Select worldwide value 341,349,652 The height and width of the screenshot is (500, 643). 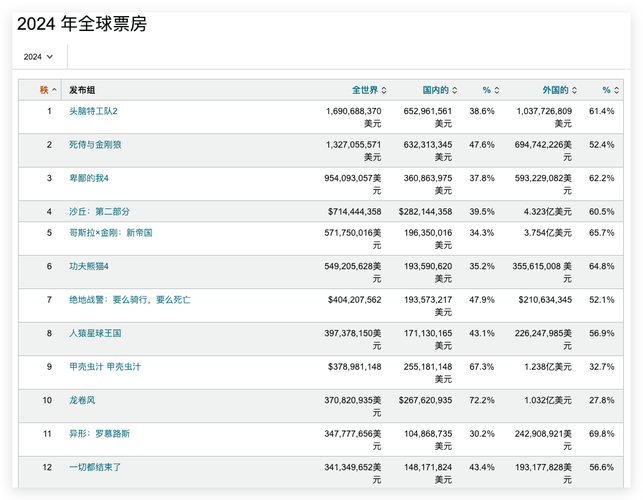[x=349, y=467]
